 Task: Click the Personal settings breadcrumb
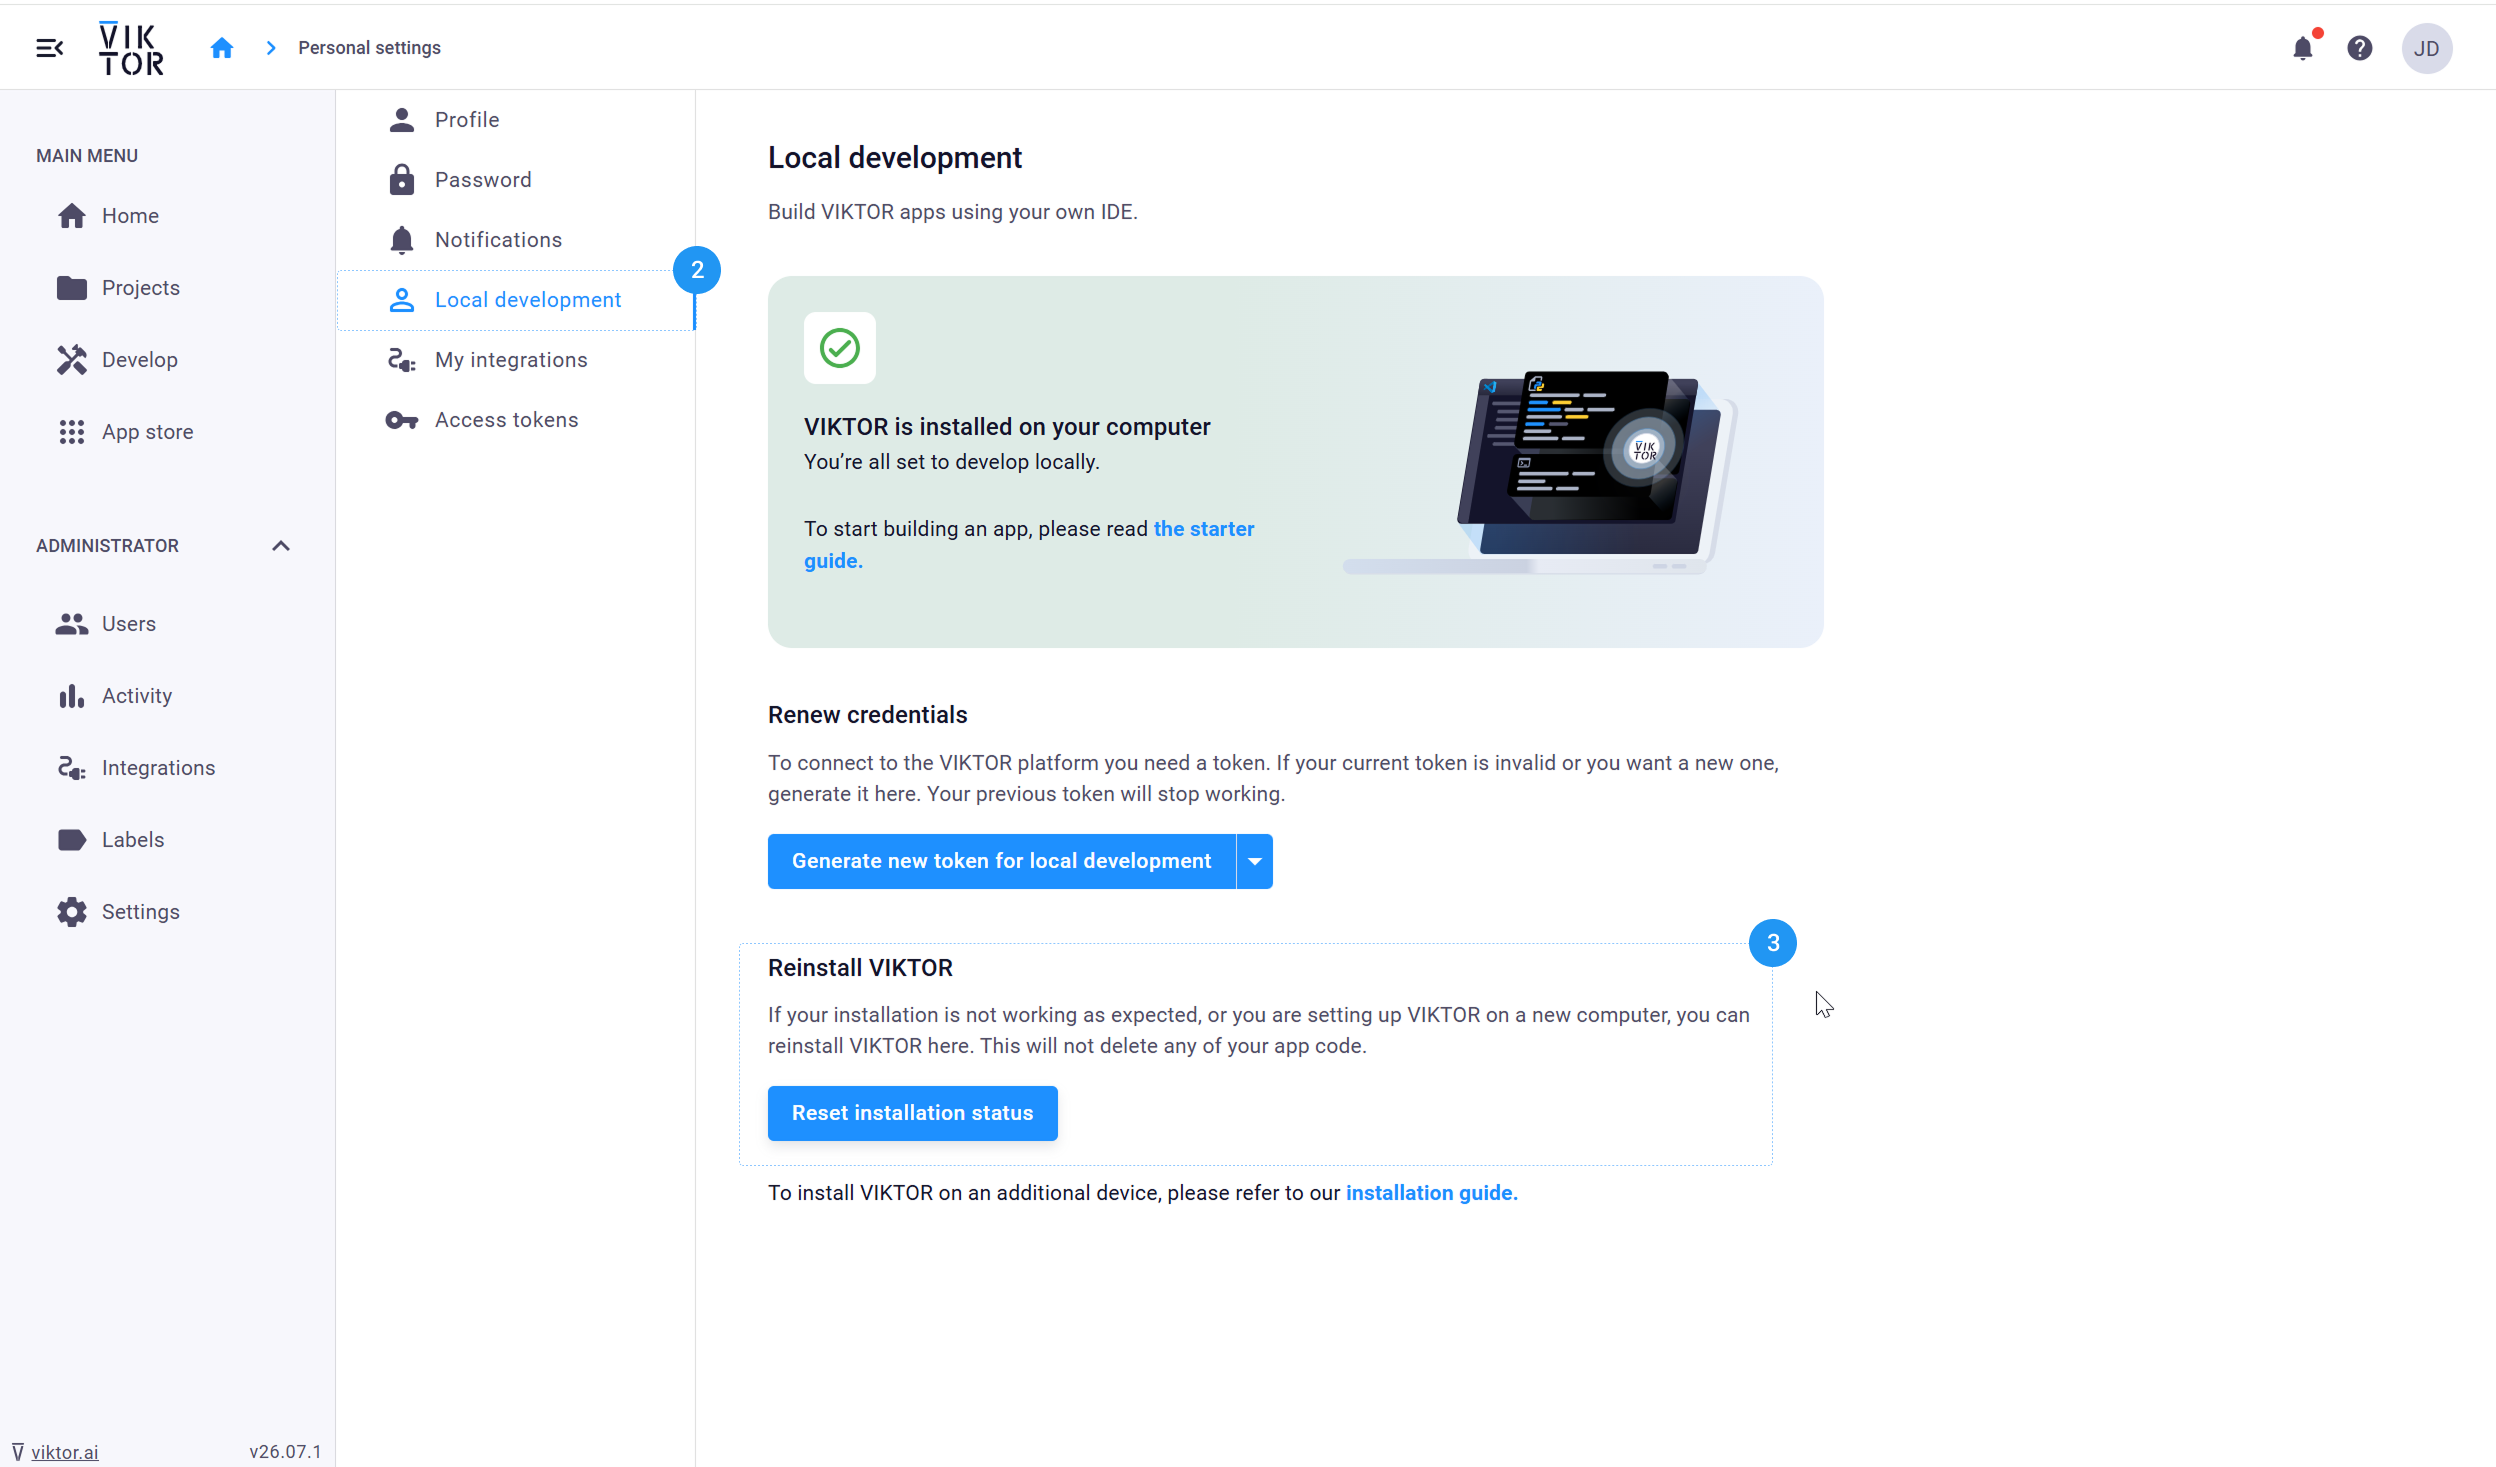click(369, 48)
